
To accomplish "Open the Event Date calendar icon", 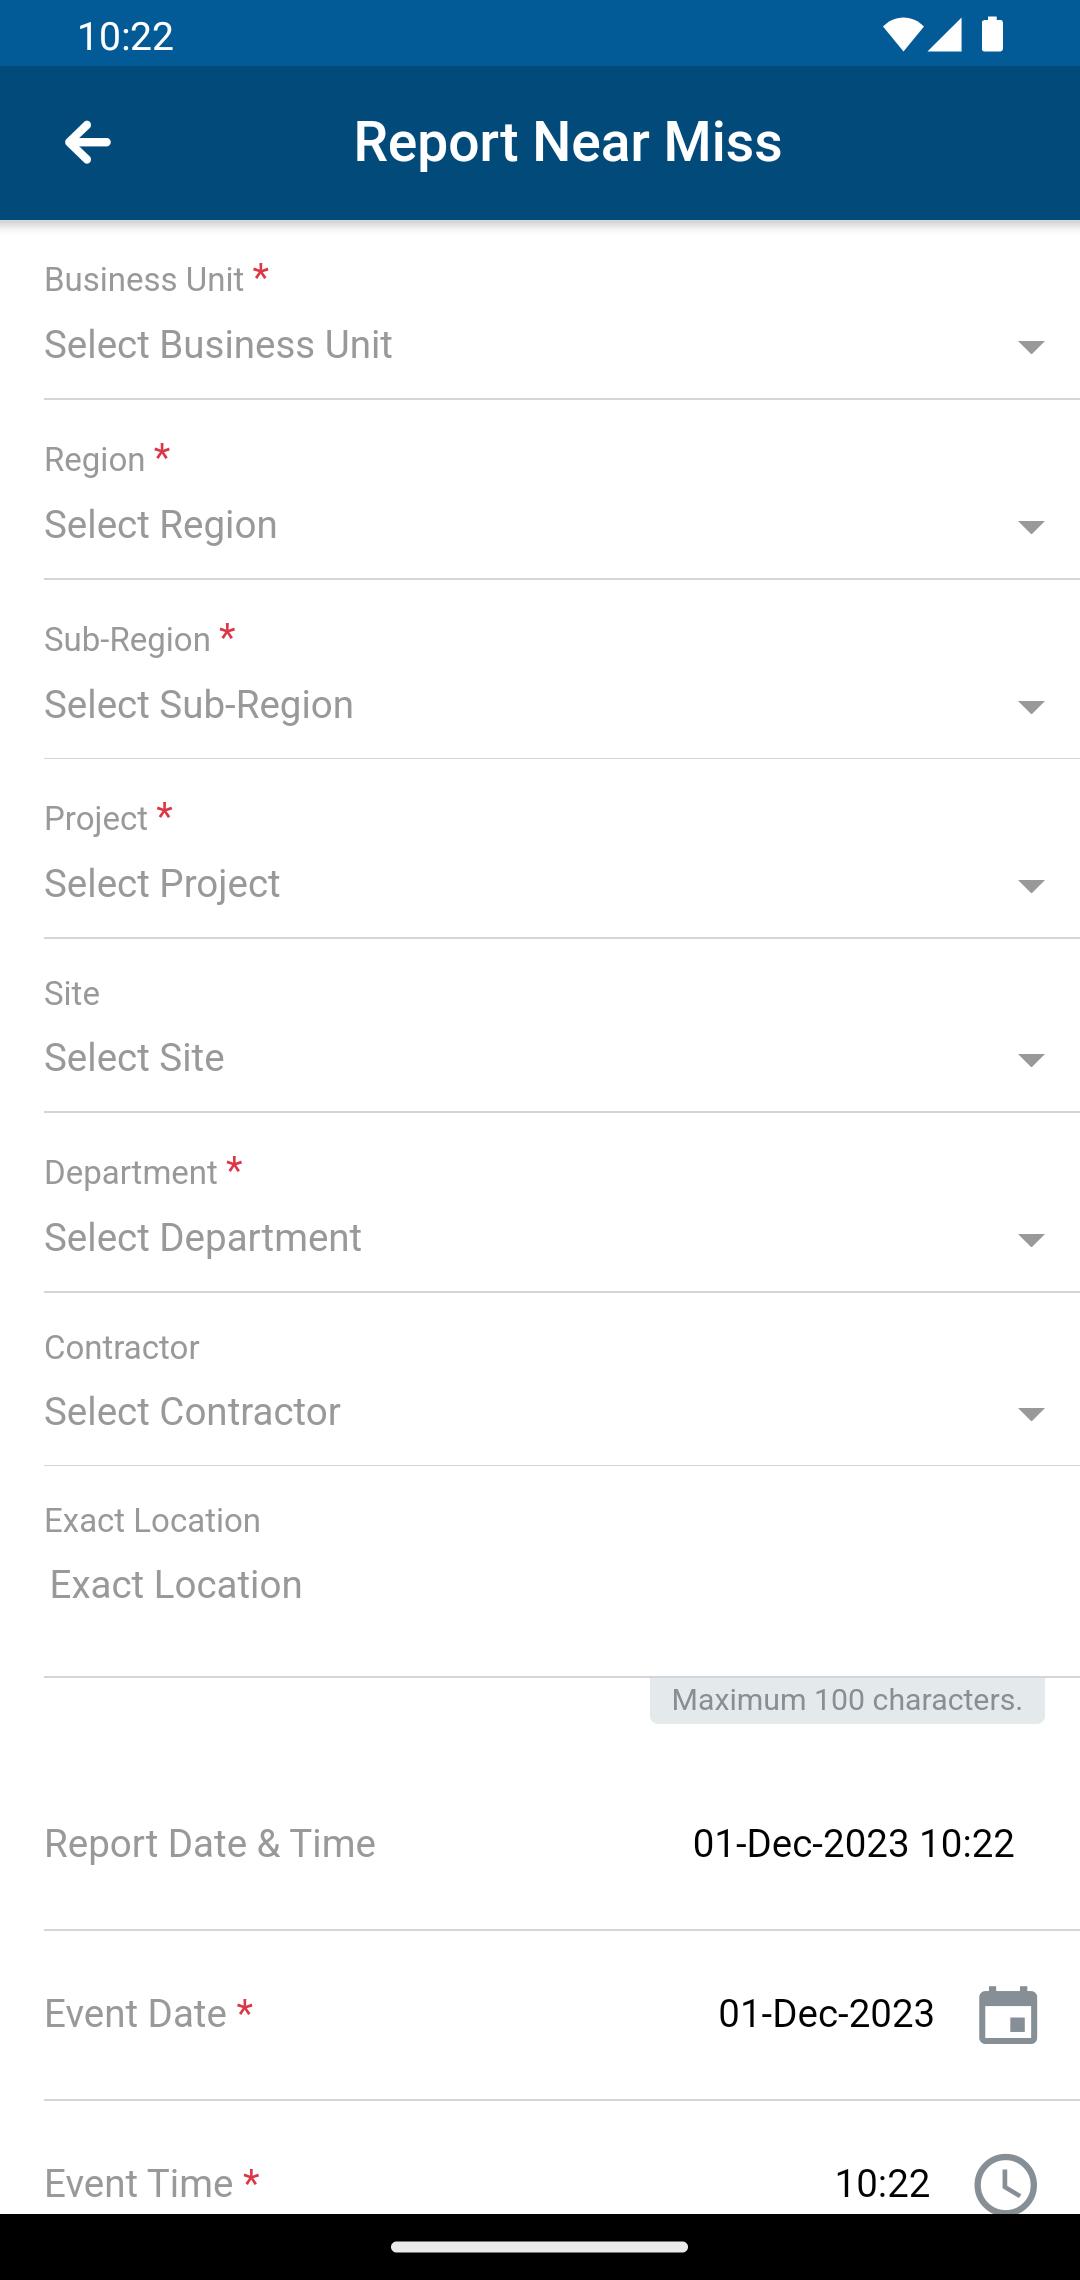I will [x=1008, y=2015].
